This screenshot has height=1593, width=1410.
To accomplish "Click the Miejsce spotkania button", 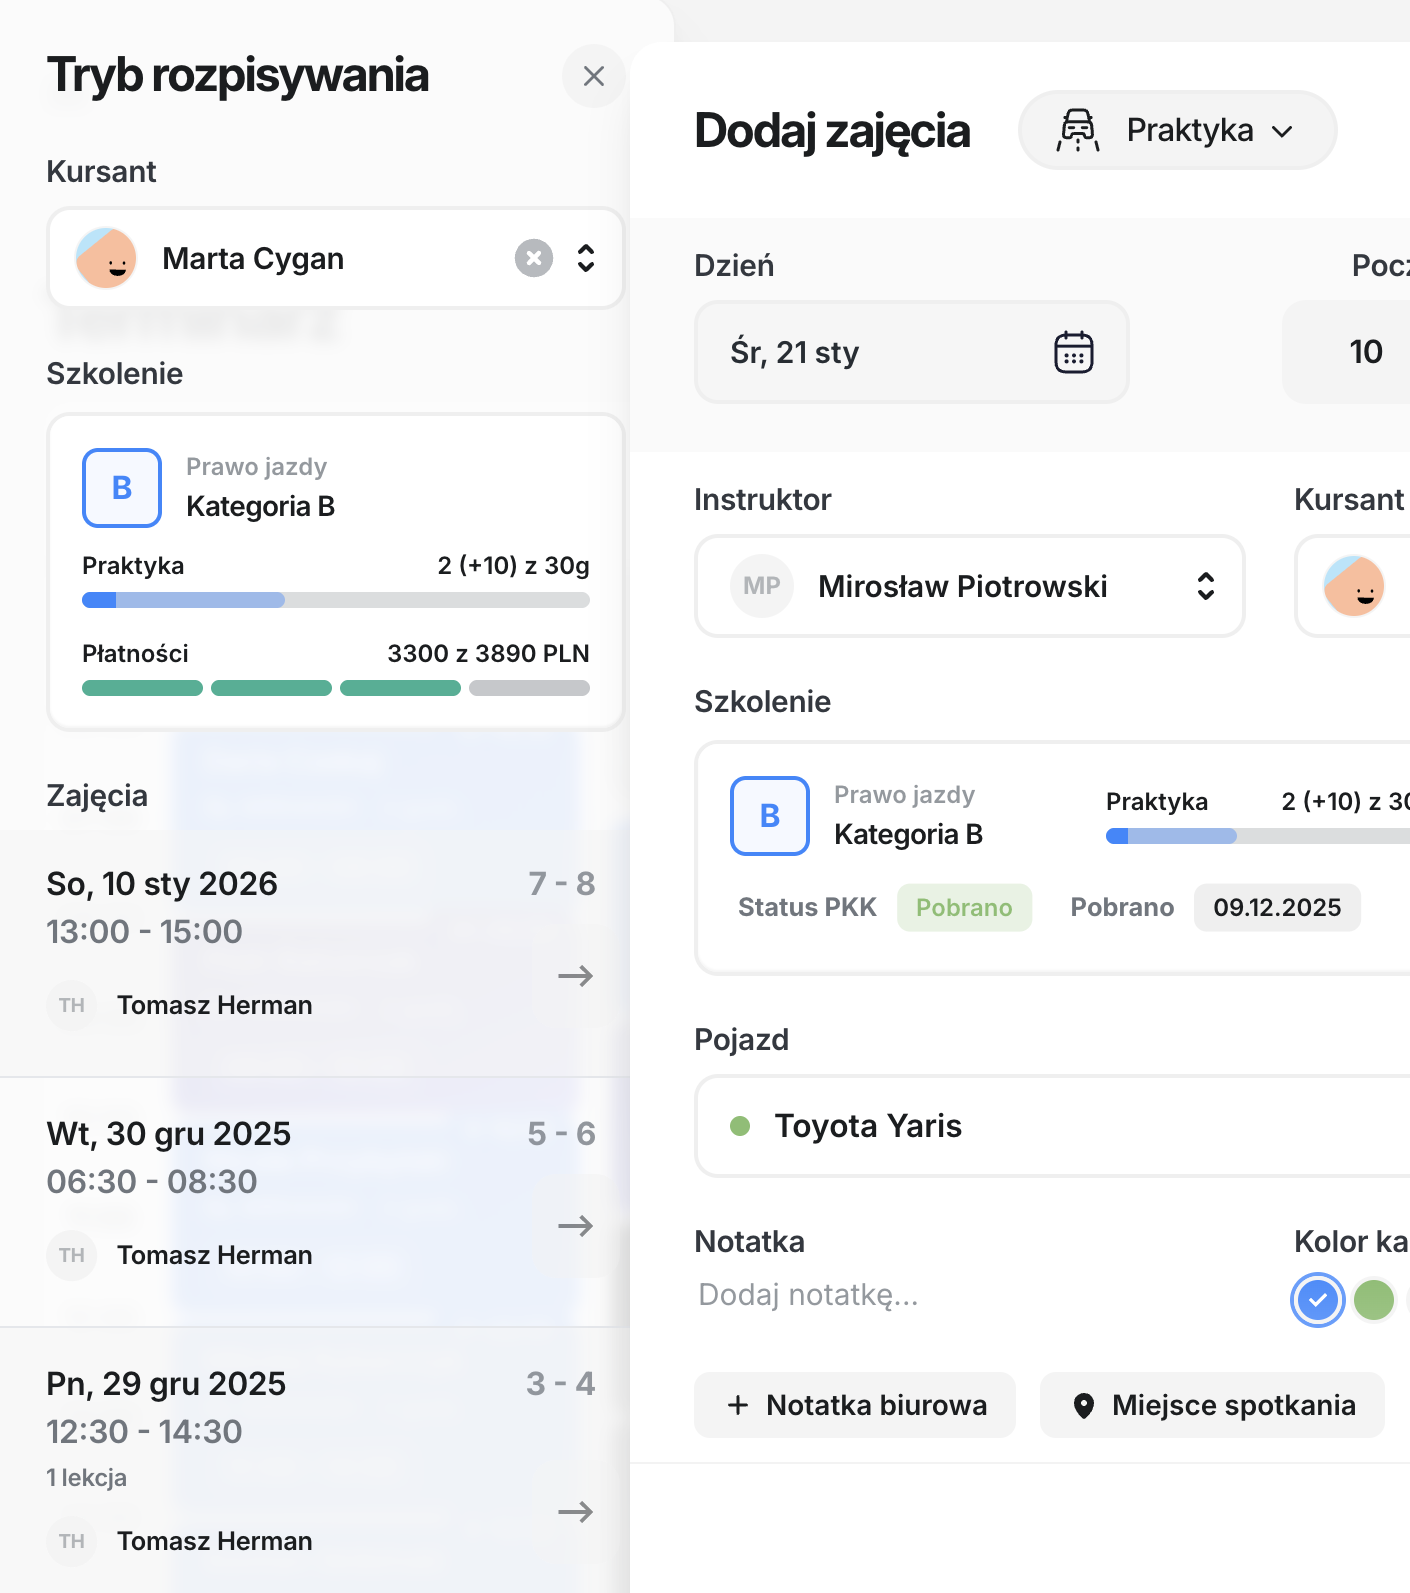I will (x=1212, y=1405).
